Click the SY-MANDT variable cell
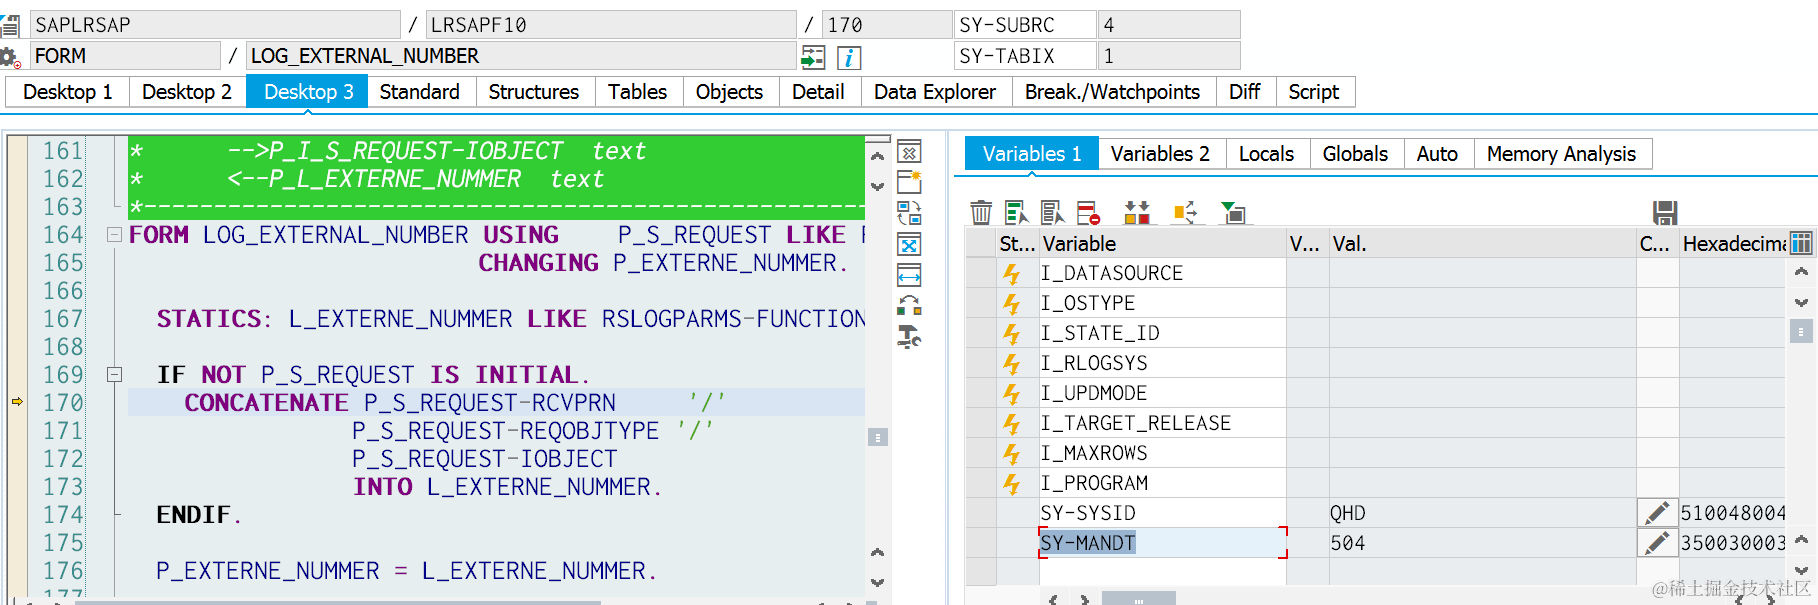The height and width of the screenshot is (605, 1818). (x=1162, y=543)
